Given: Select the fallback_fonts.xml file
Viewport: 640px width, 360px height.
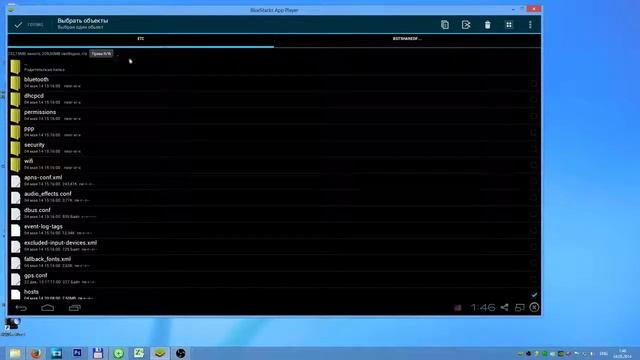Looking at the screenshot, I should 274,262.
